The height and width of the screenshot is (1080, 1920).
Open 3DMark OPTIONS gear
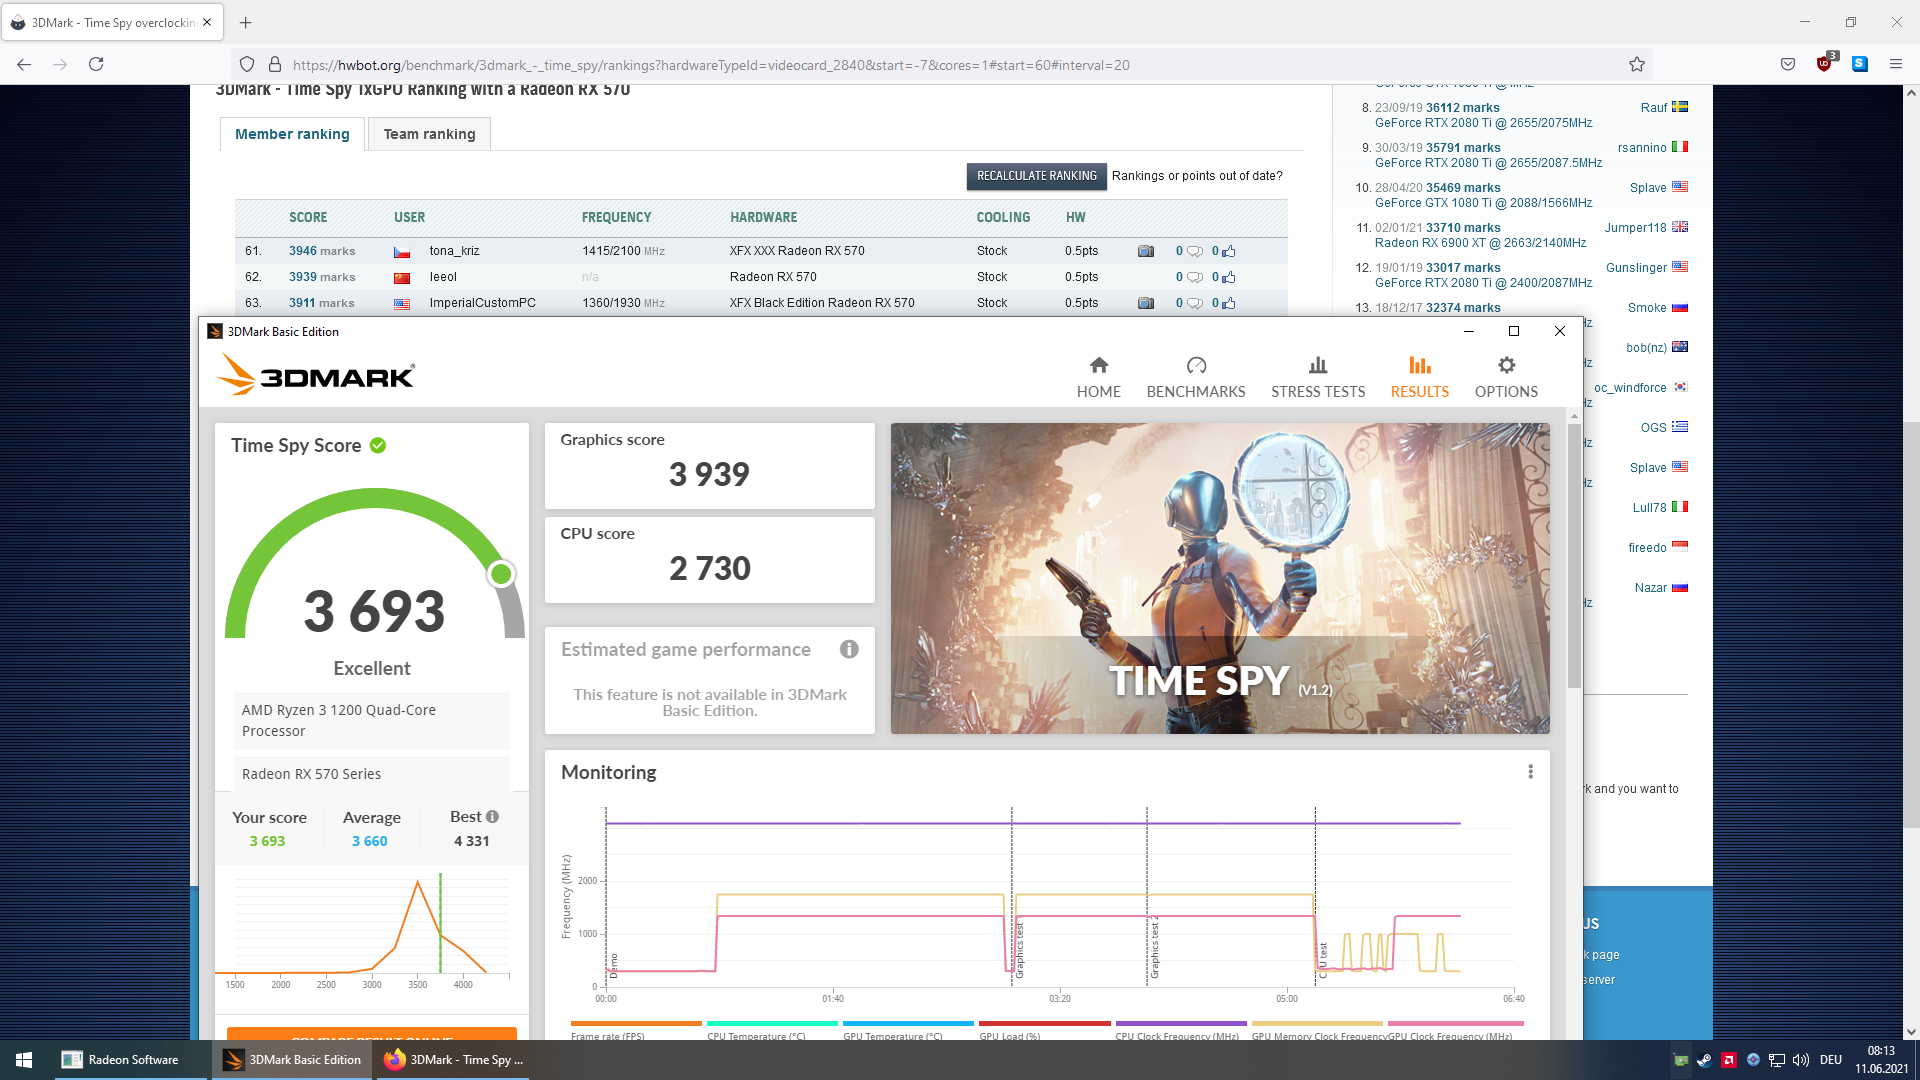point(1505,377)
